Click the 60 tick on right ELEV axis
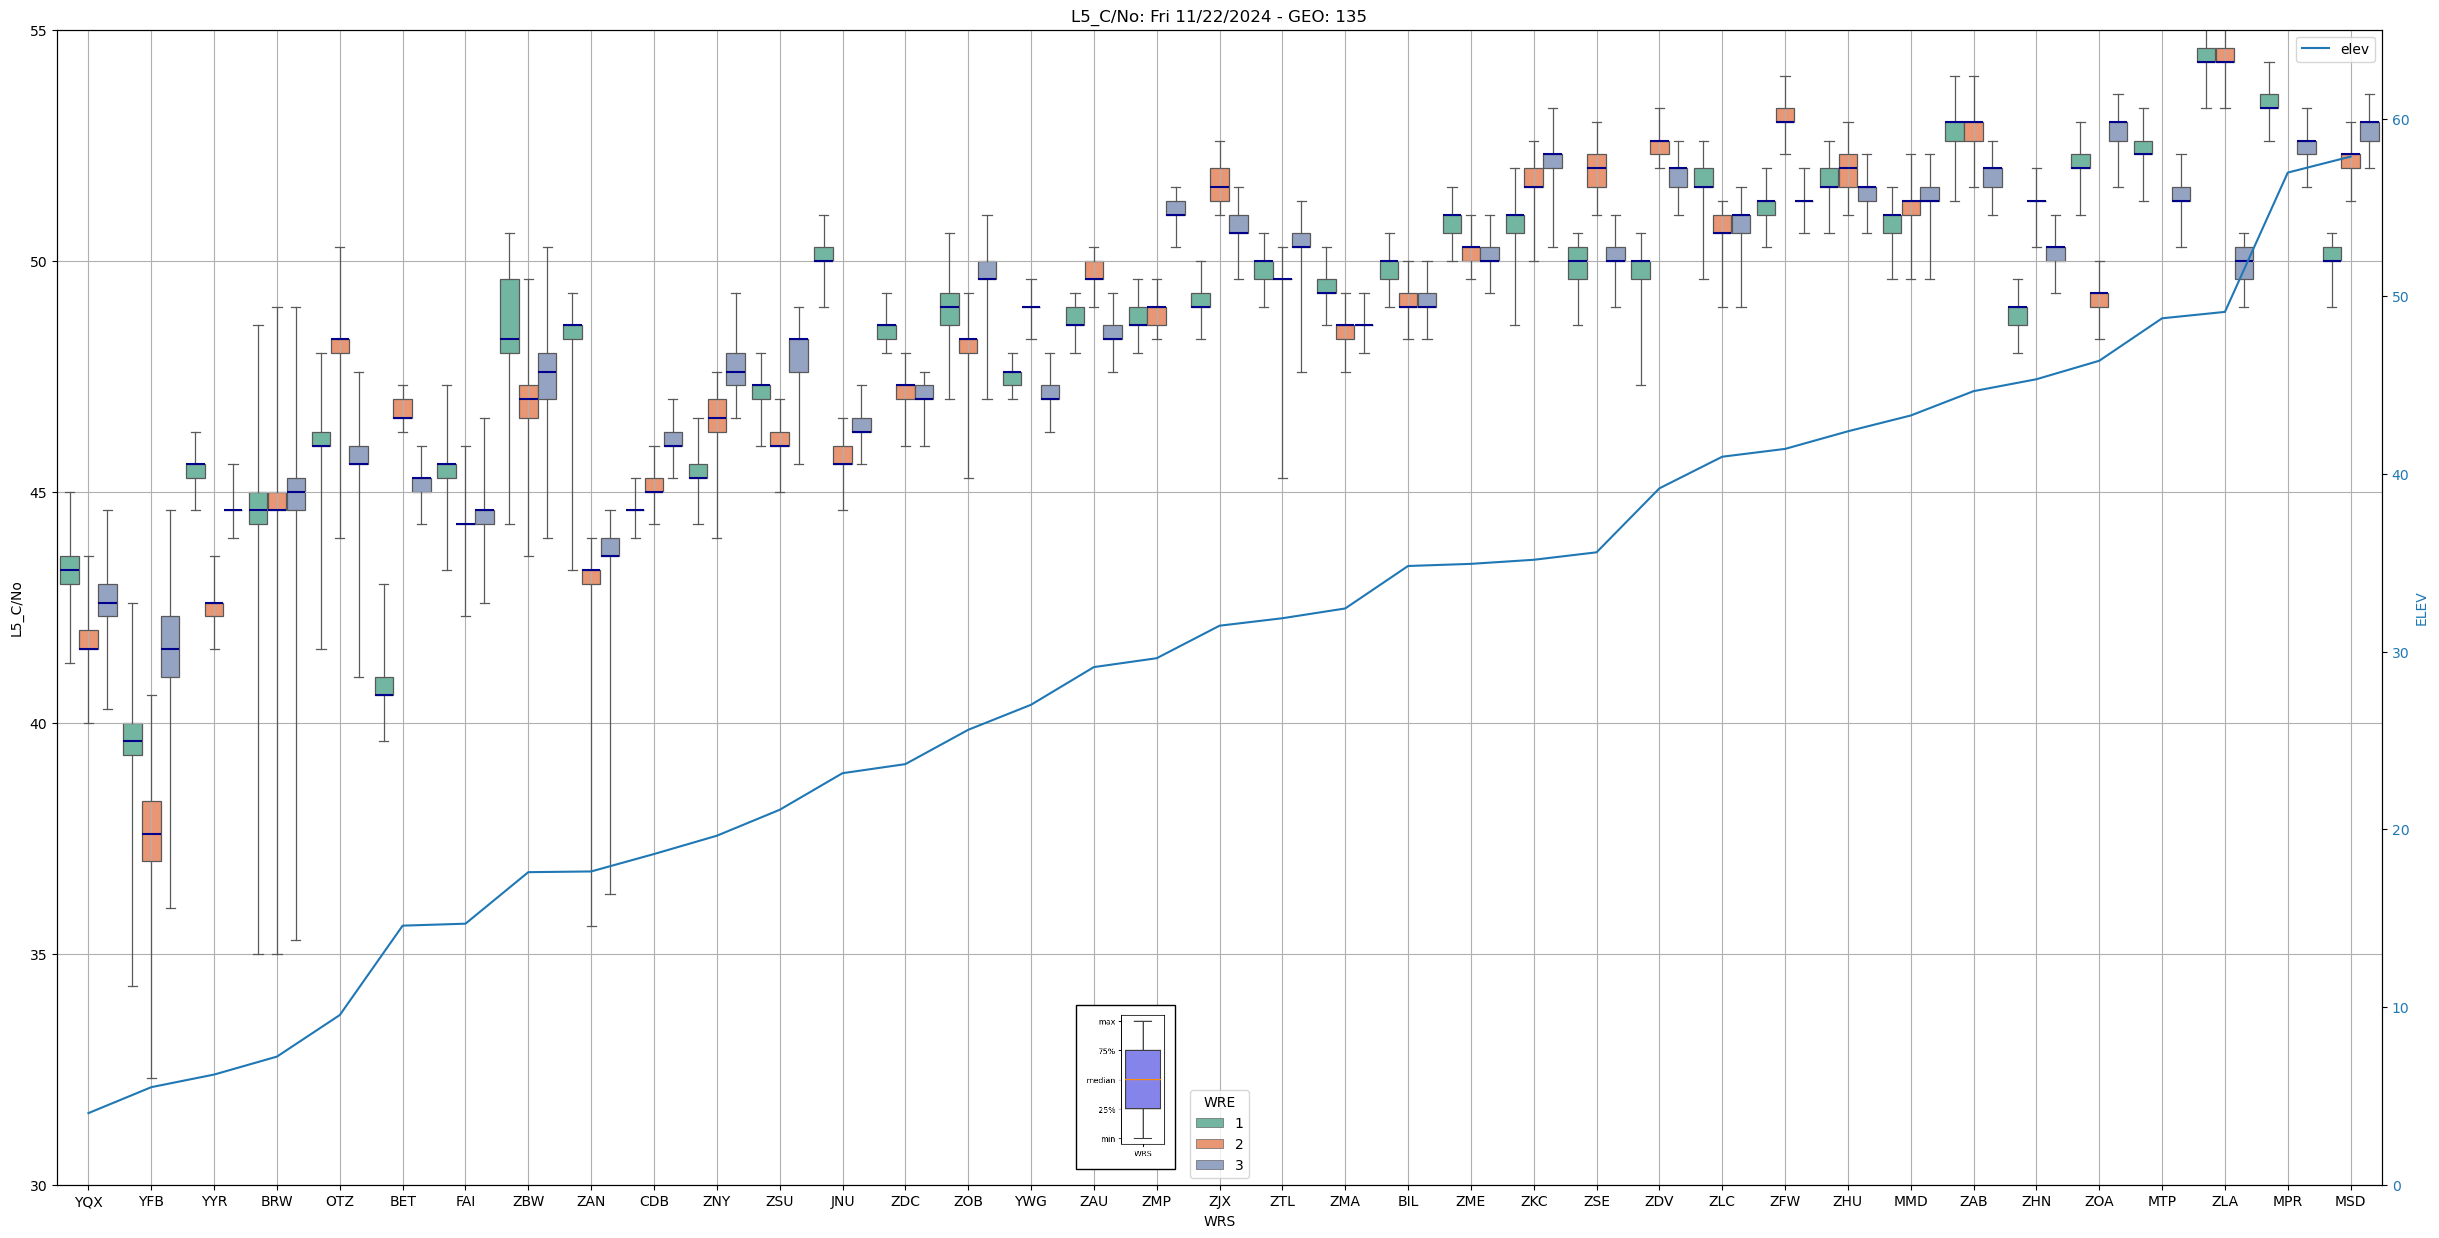The image size is (2439, 1238). tap(2400, 120)
